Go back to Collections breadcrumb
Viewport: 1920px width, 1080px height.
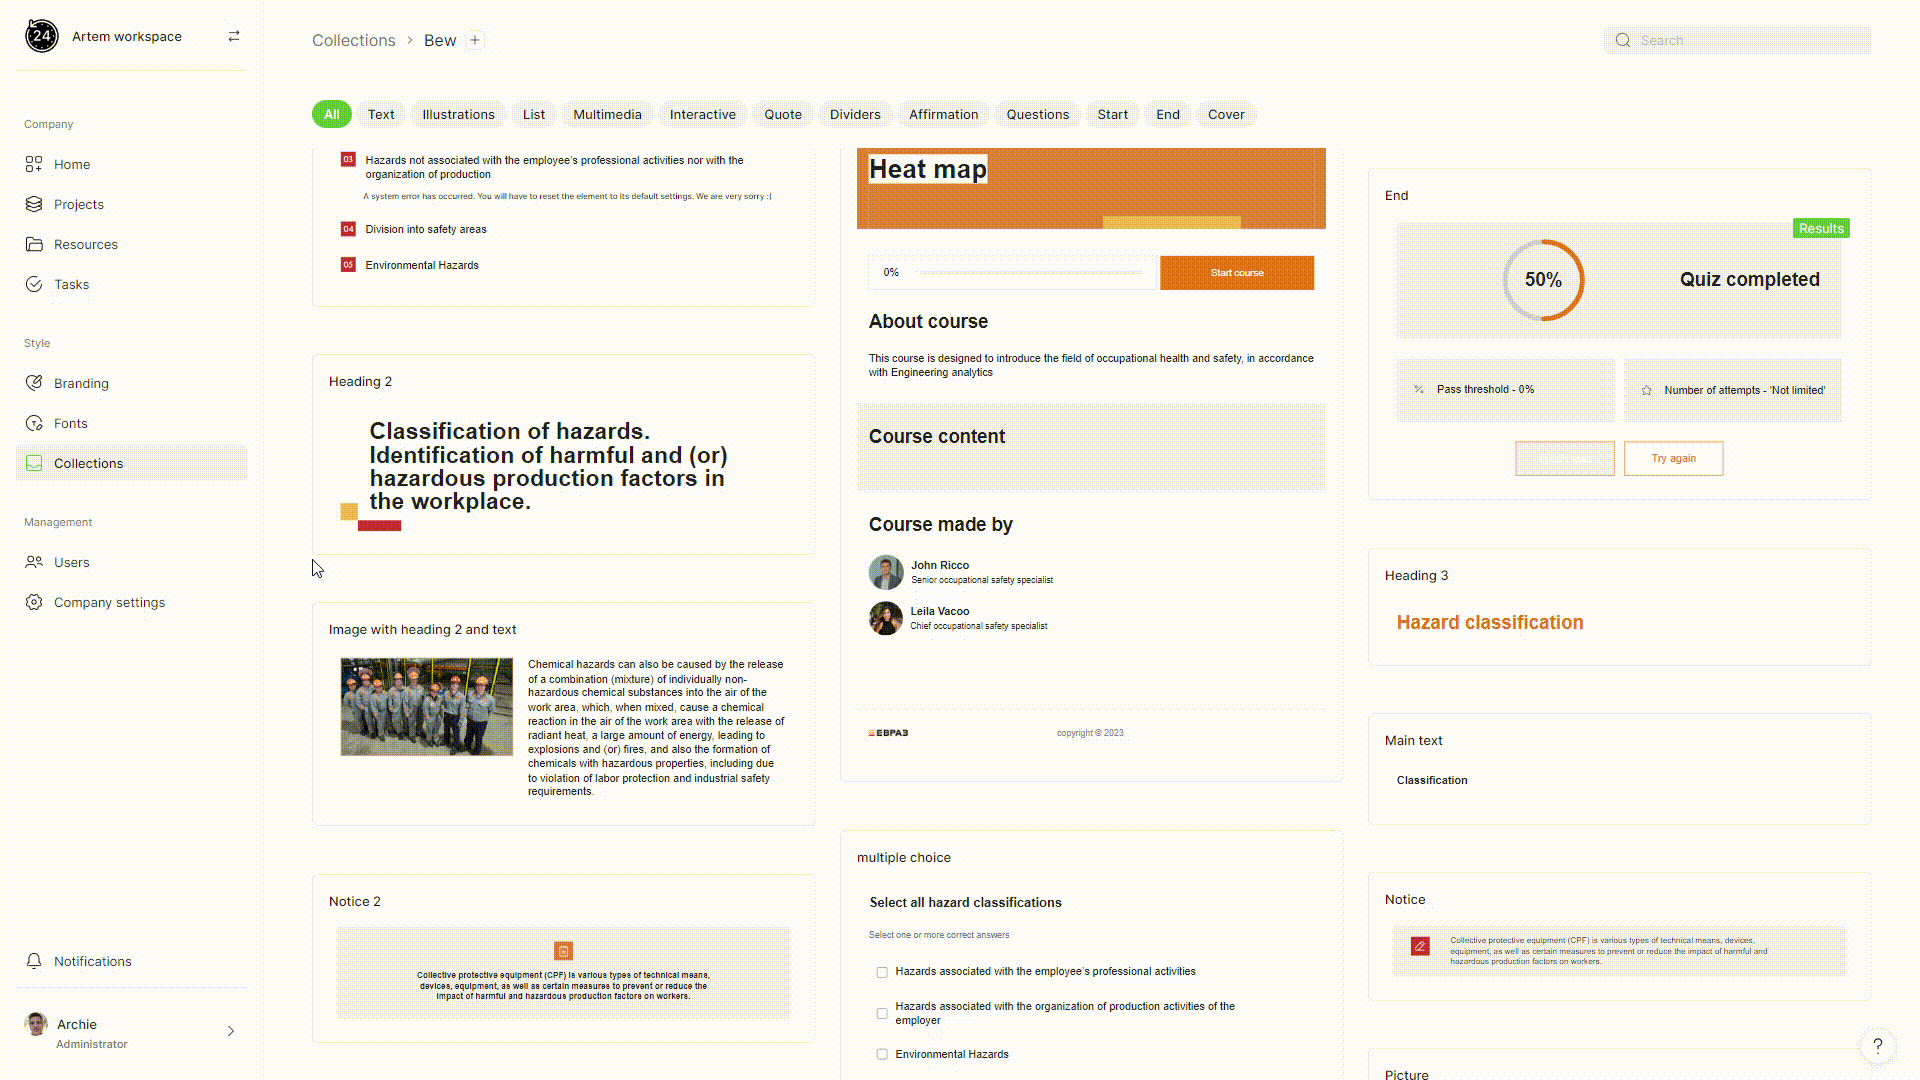pyautogui.click(x=353, y=40)
